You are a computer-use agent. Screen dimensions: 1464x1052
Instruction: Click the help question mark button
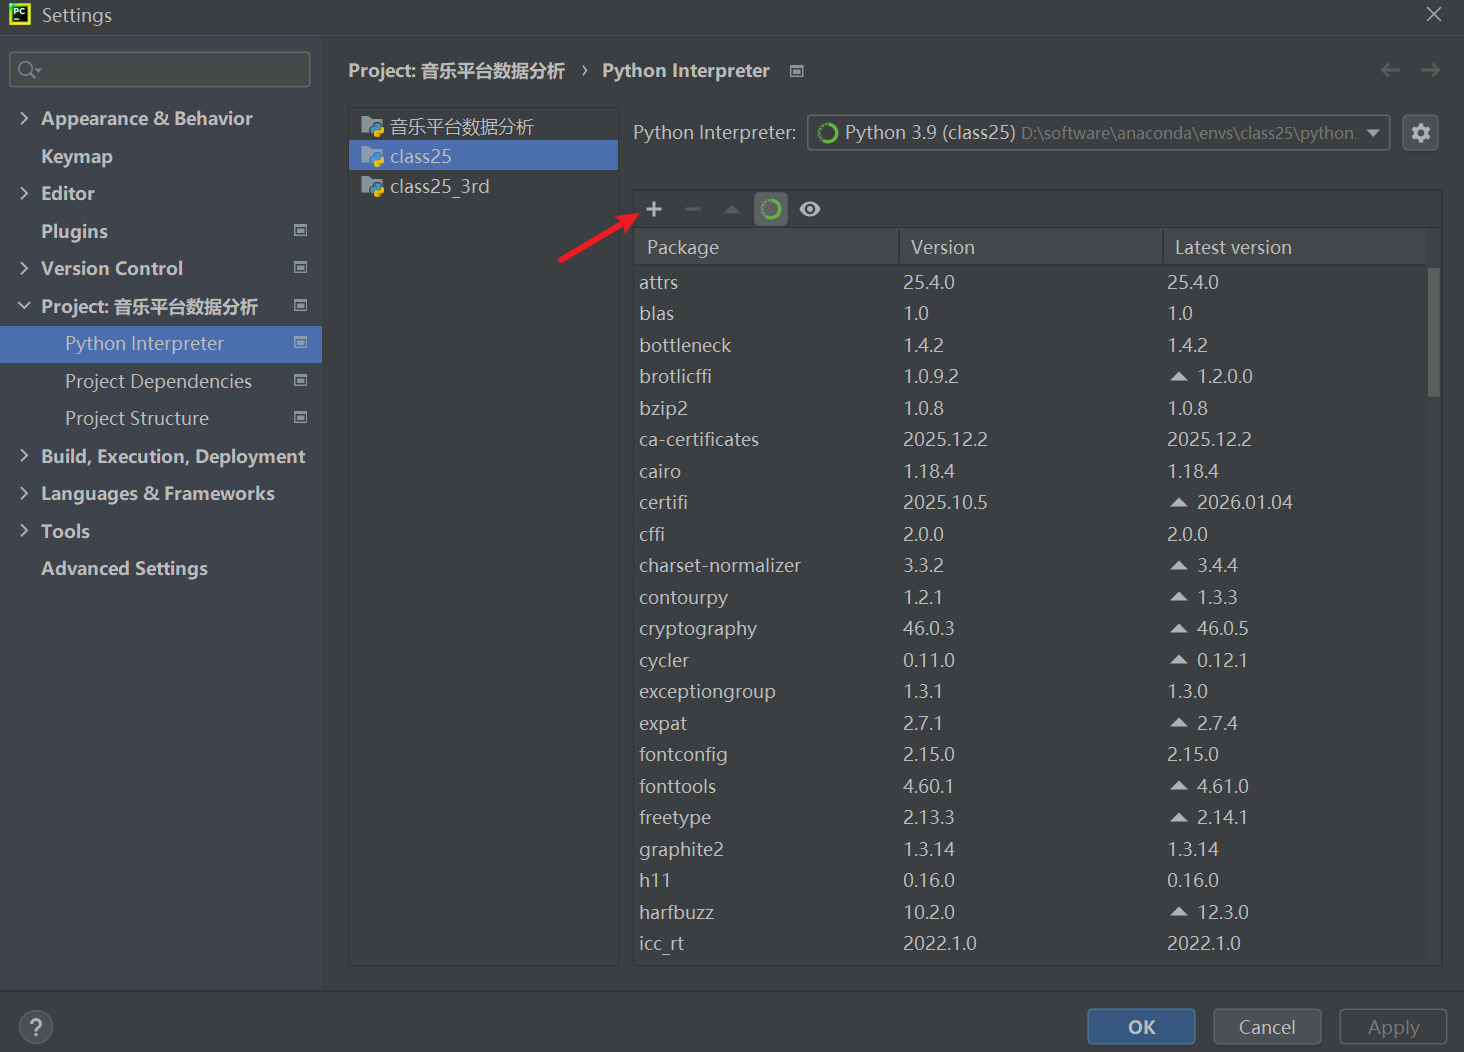coord(36,1027)
